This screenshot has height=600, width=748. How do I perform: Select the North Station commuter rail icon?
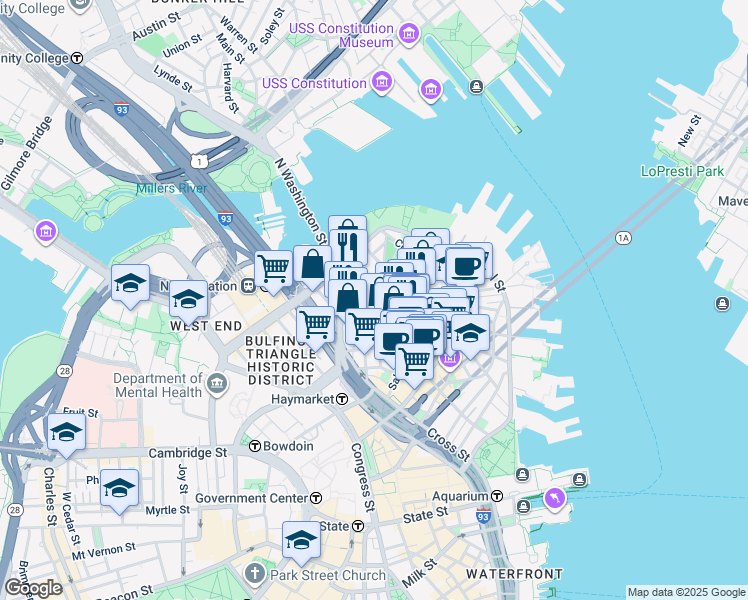point(248,286)
